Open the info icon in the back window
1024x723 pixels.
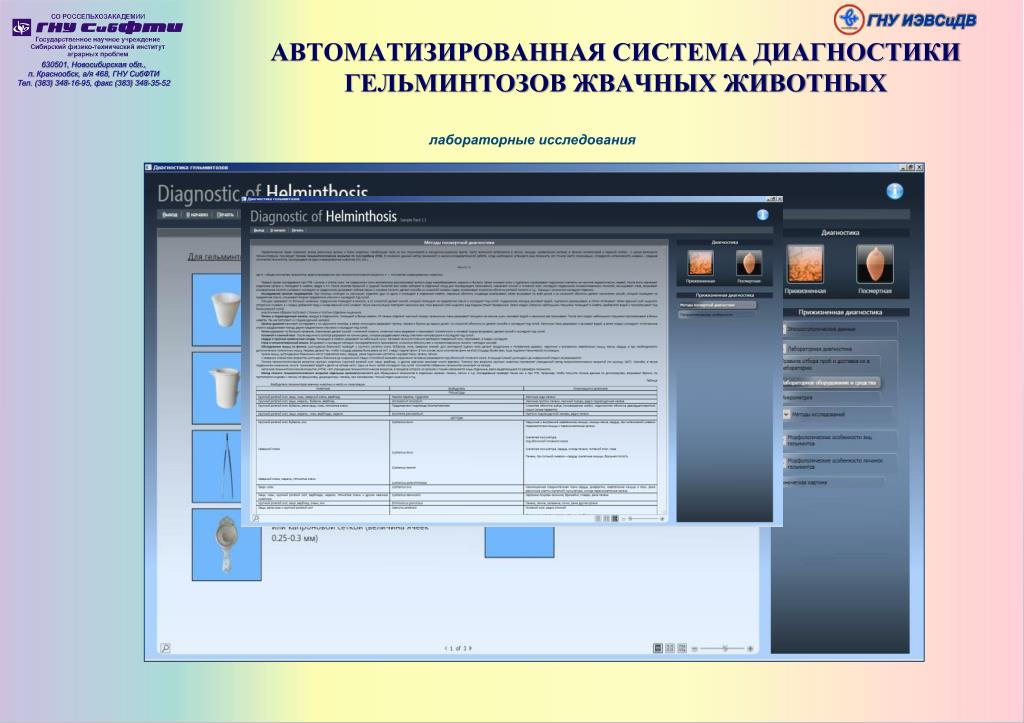(x=895, y=191)
